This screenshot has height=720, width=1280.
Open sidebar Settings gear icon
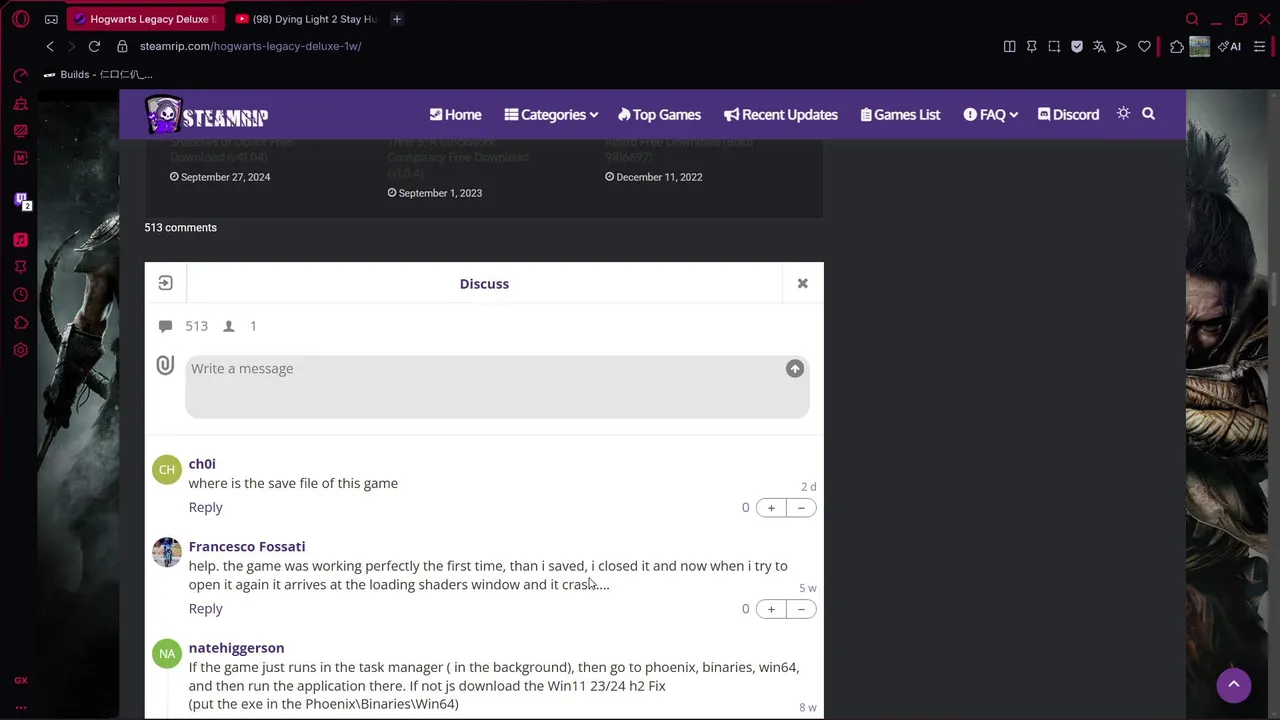click(21, 350)
